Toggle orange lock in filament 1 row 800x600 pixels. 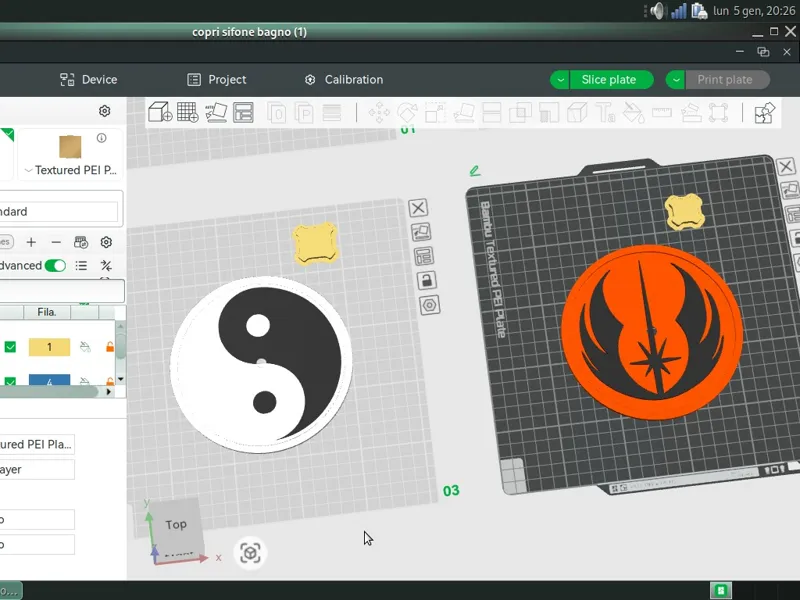110,347
